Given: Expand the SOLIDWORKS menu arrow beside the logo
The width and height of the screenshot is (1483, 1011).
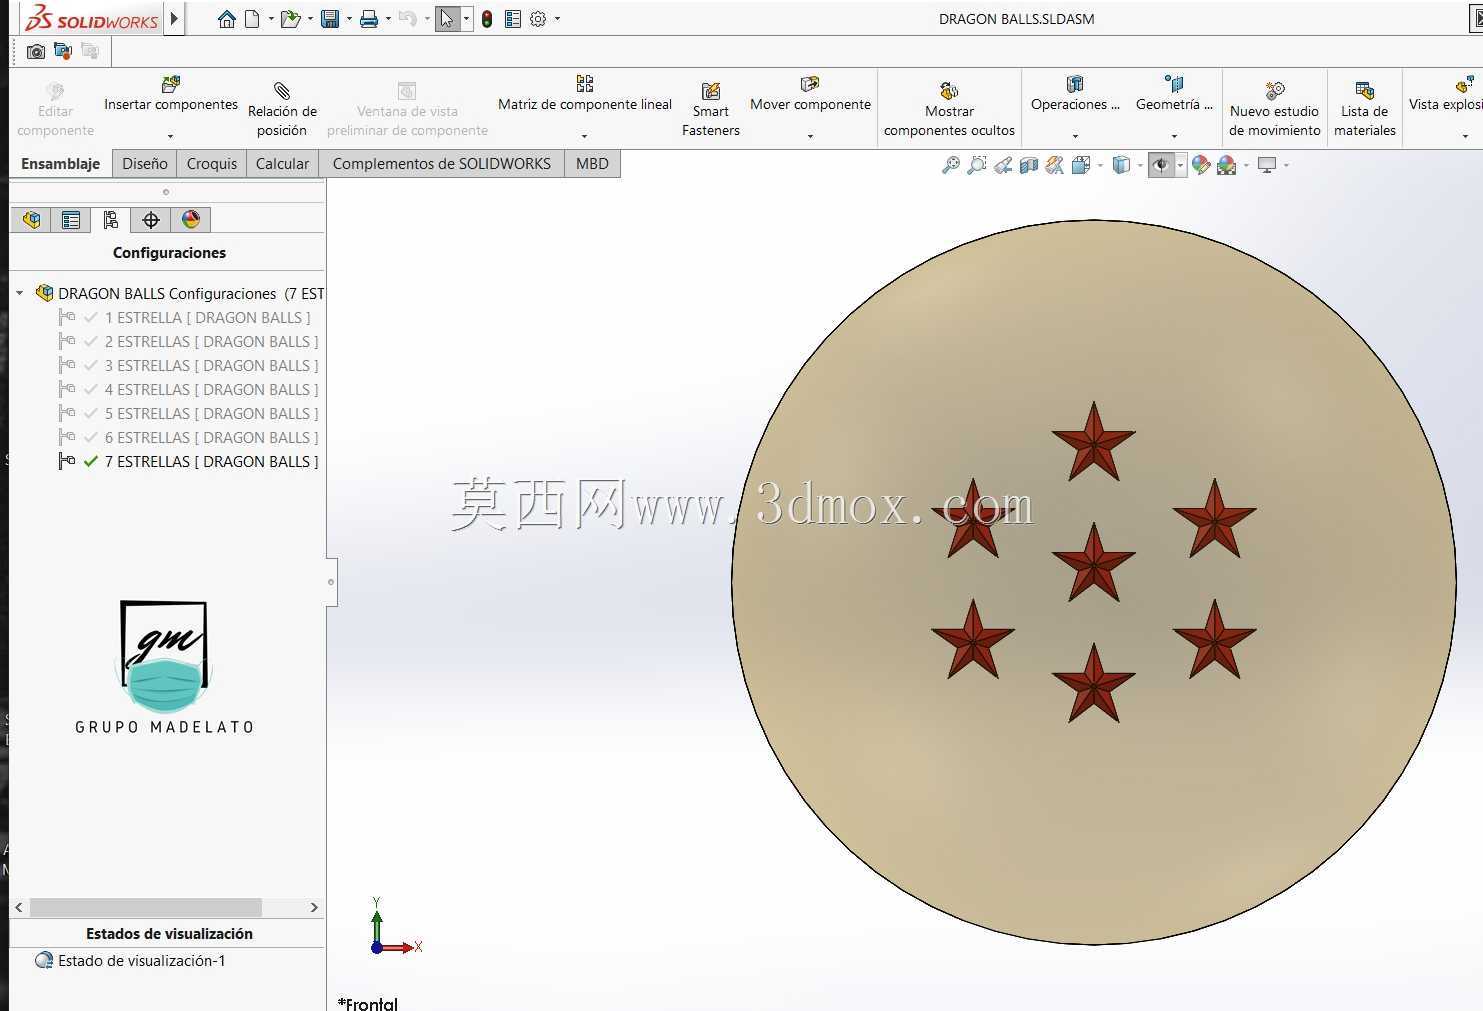Looking at the screenshot, I should point(175,18).
